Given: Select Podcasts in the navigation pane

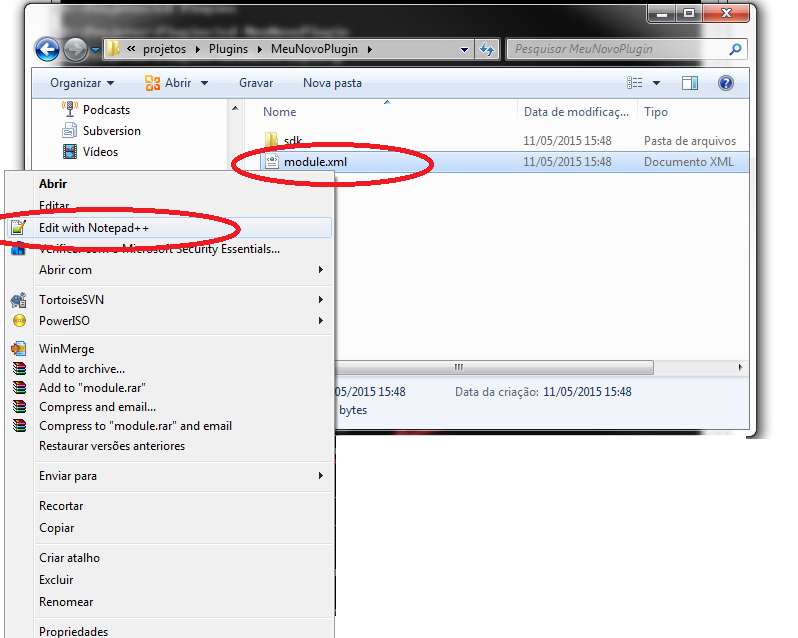Looking at the screenshot, I should coord(106,110).
